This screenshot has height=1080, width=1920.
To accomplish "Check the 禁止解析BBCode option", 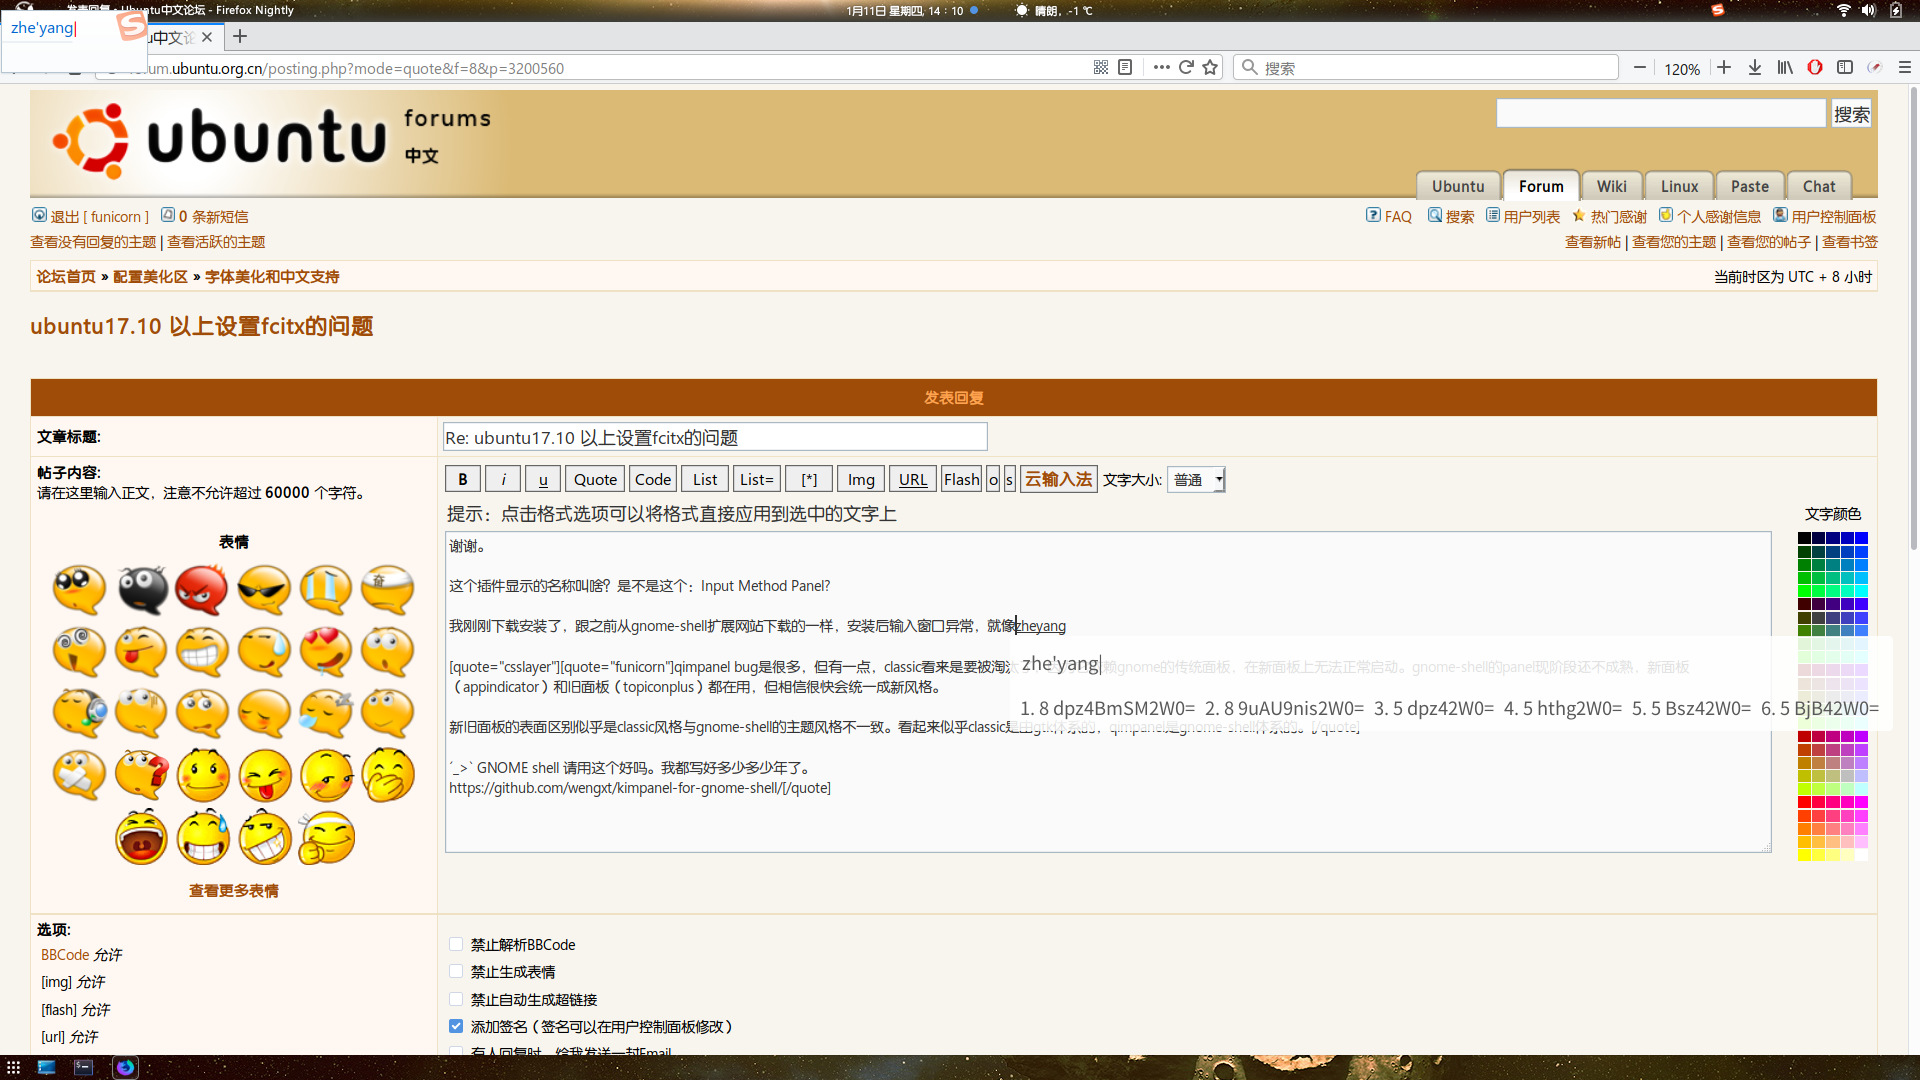I will point(456,944).
